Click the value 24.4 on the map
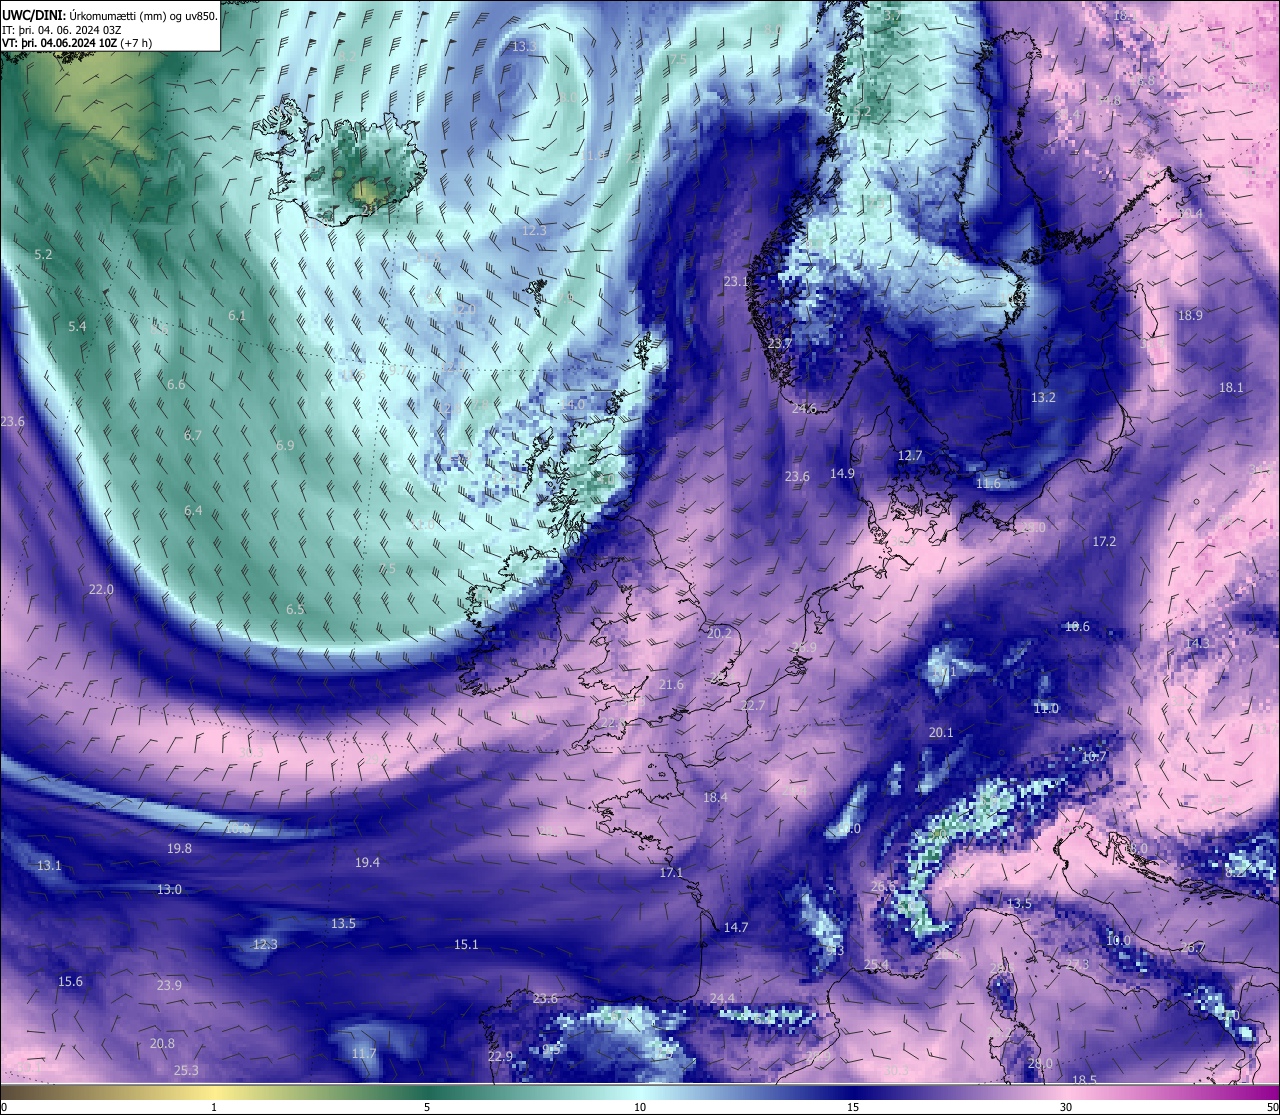This screenshot has height=1115, width=1280. [722, 998]
